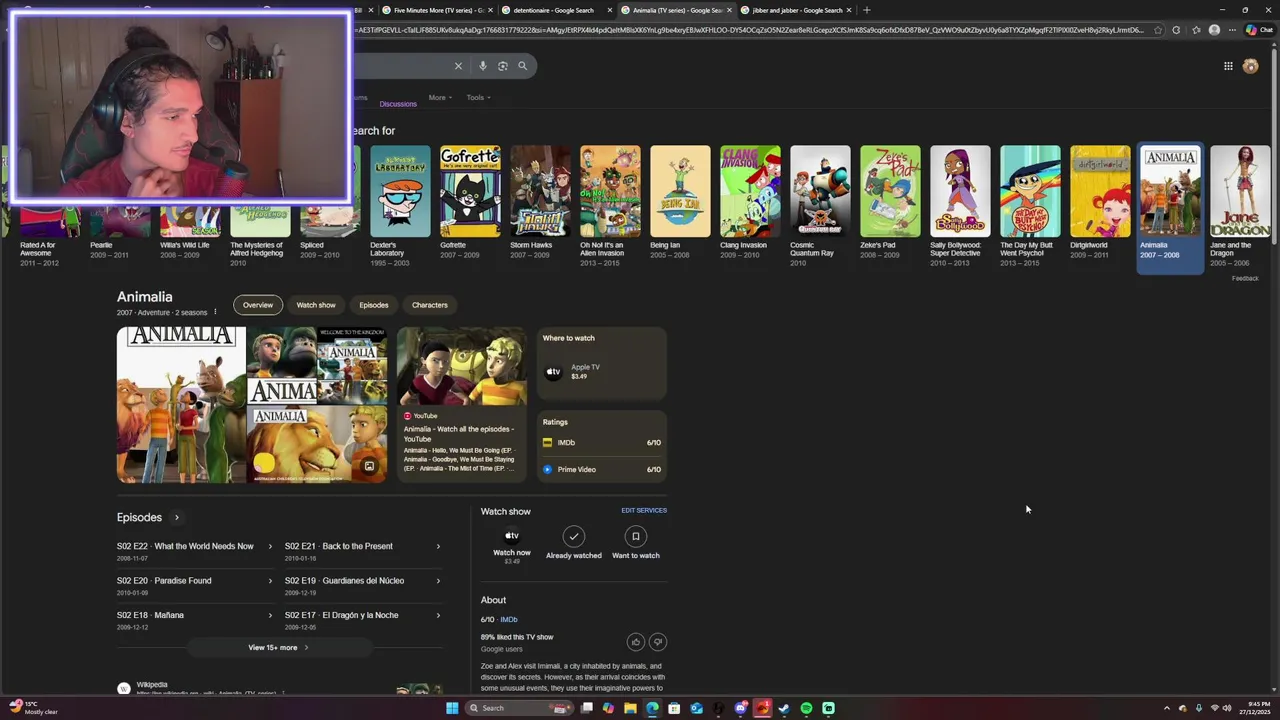
Task: Open Microsoft Store from taskbar
Action: coord(674,708)
